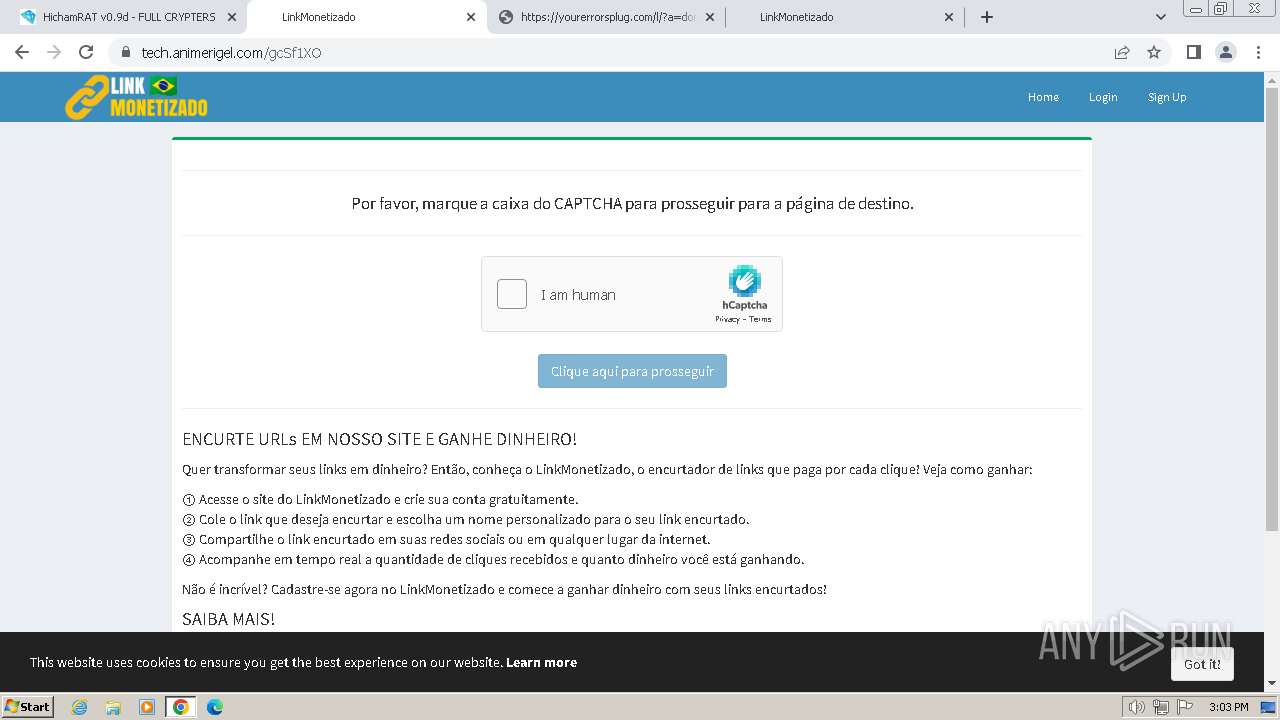Close the last LinkMonetizado tab

949,17
